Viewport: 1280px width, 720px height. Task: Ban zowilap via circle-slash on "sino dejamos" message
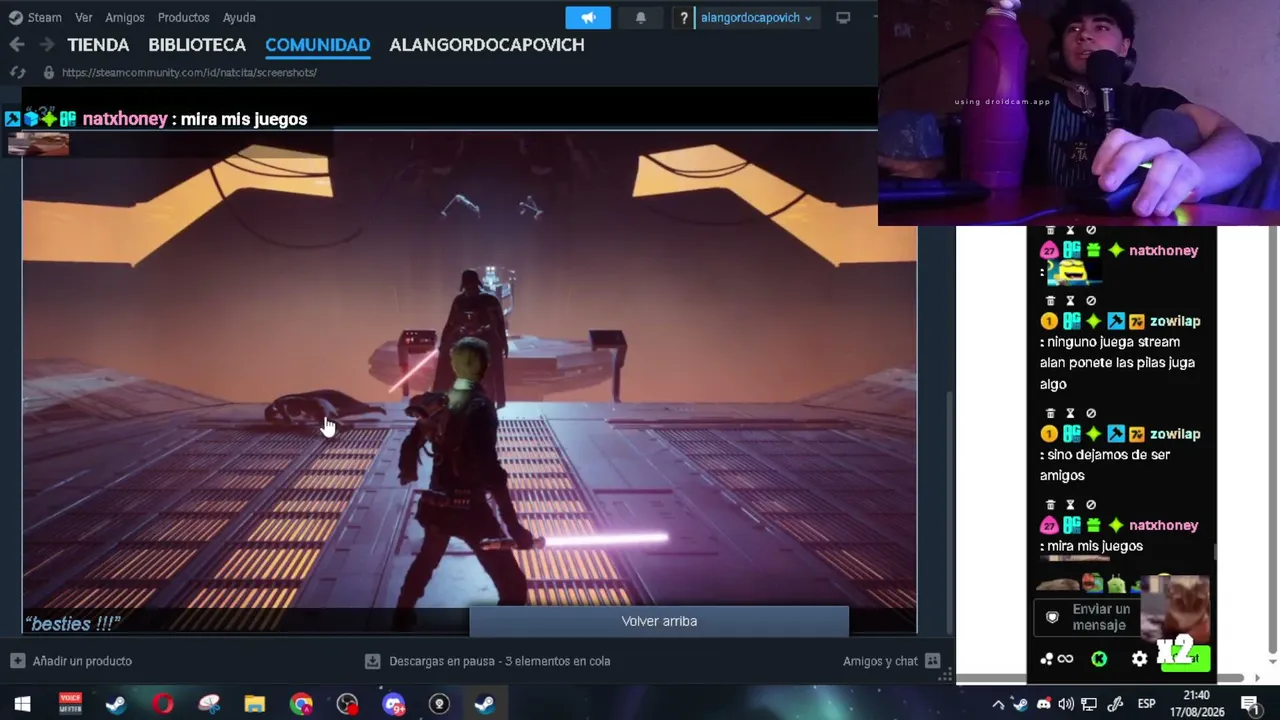click(1091, 413)
